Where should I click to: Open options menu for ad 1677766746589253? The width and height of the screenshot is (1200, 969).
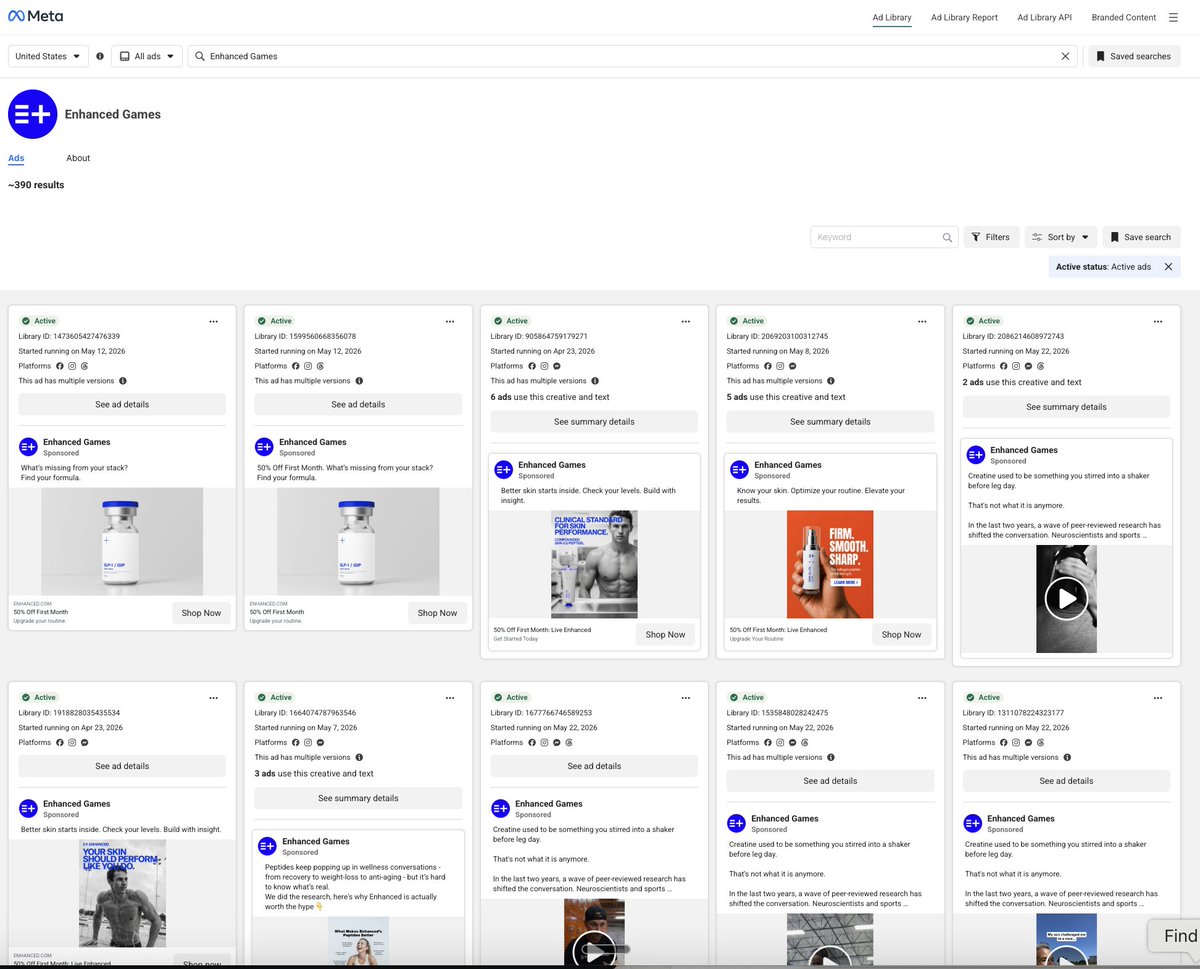(x=685, y=698)
